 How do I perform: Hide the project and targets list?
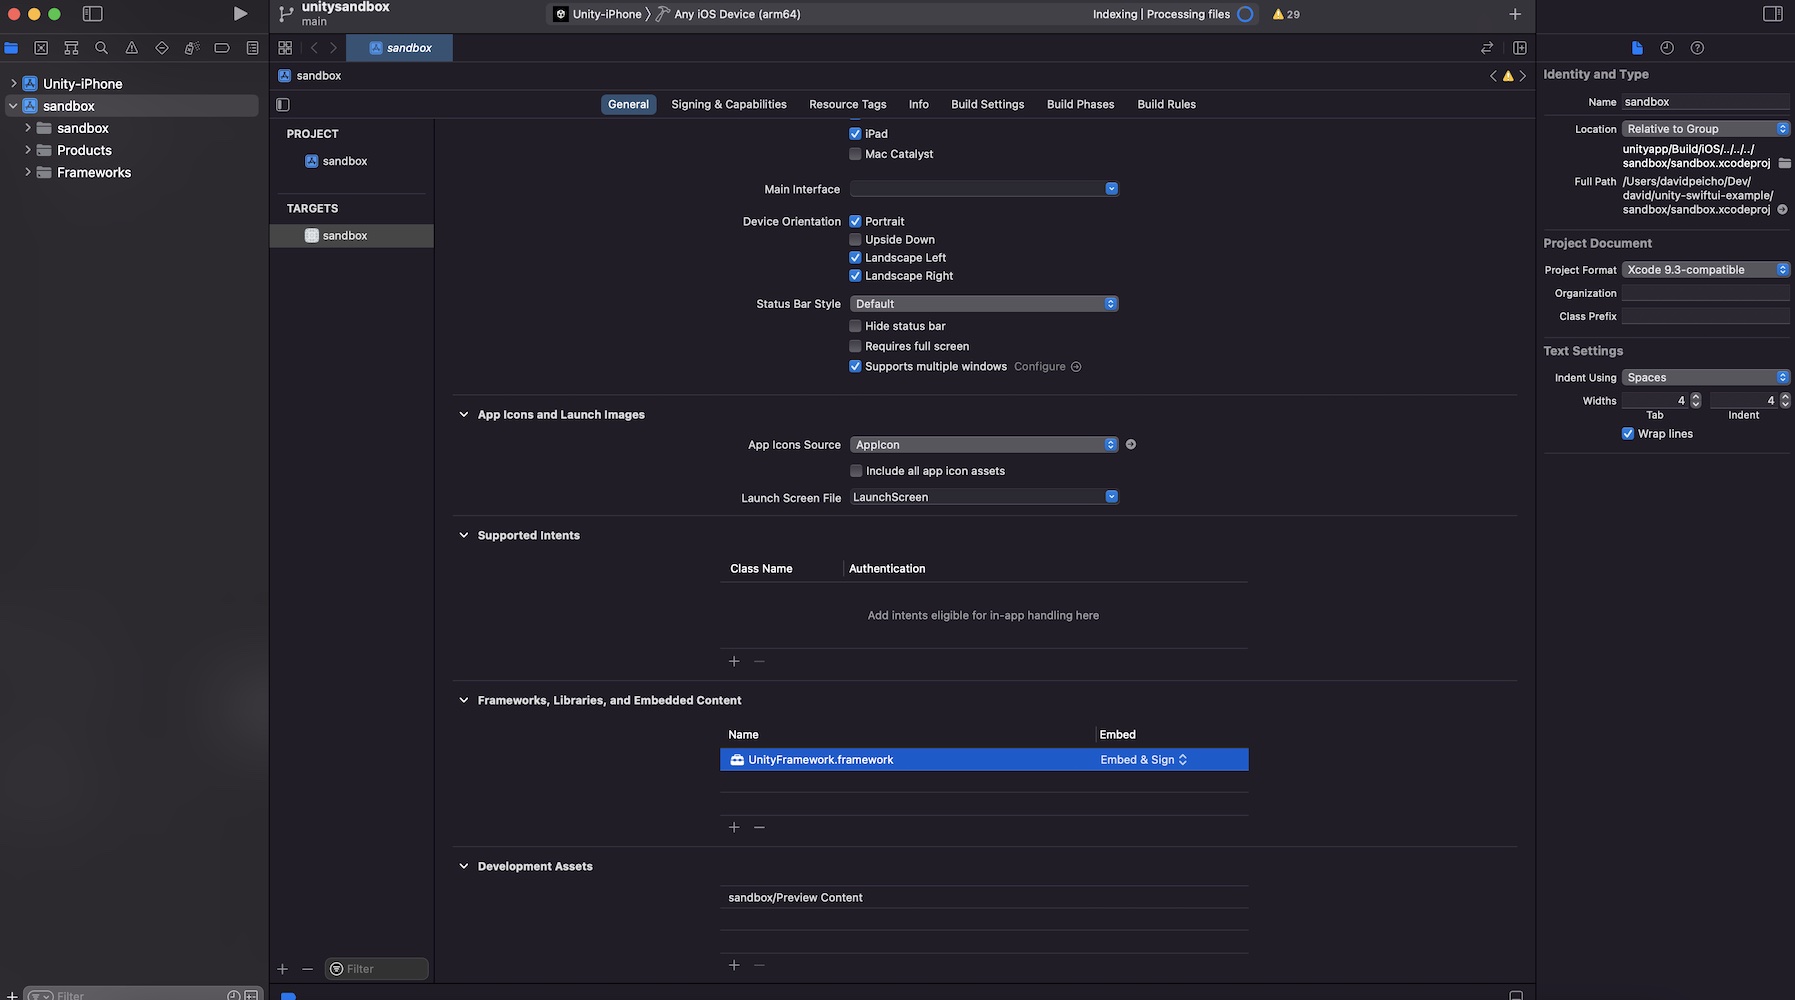point(283,104)
